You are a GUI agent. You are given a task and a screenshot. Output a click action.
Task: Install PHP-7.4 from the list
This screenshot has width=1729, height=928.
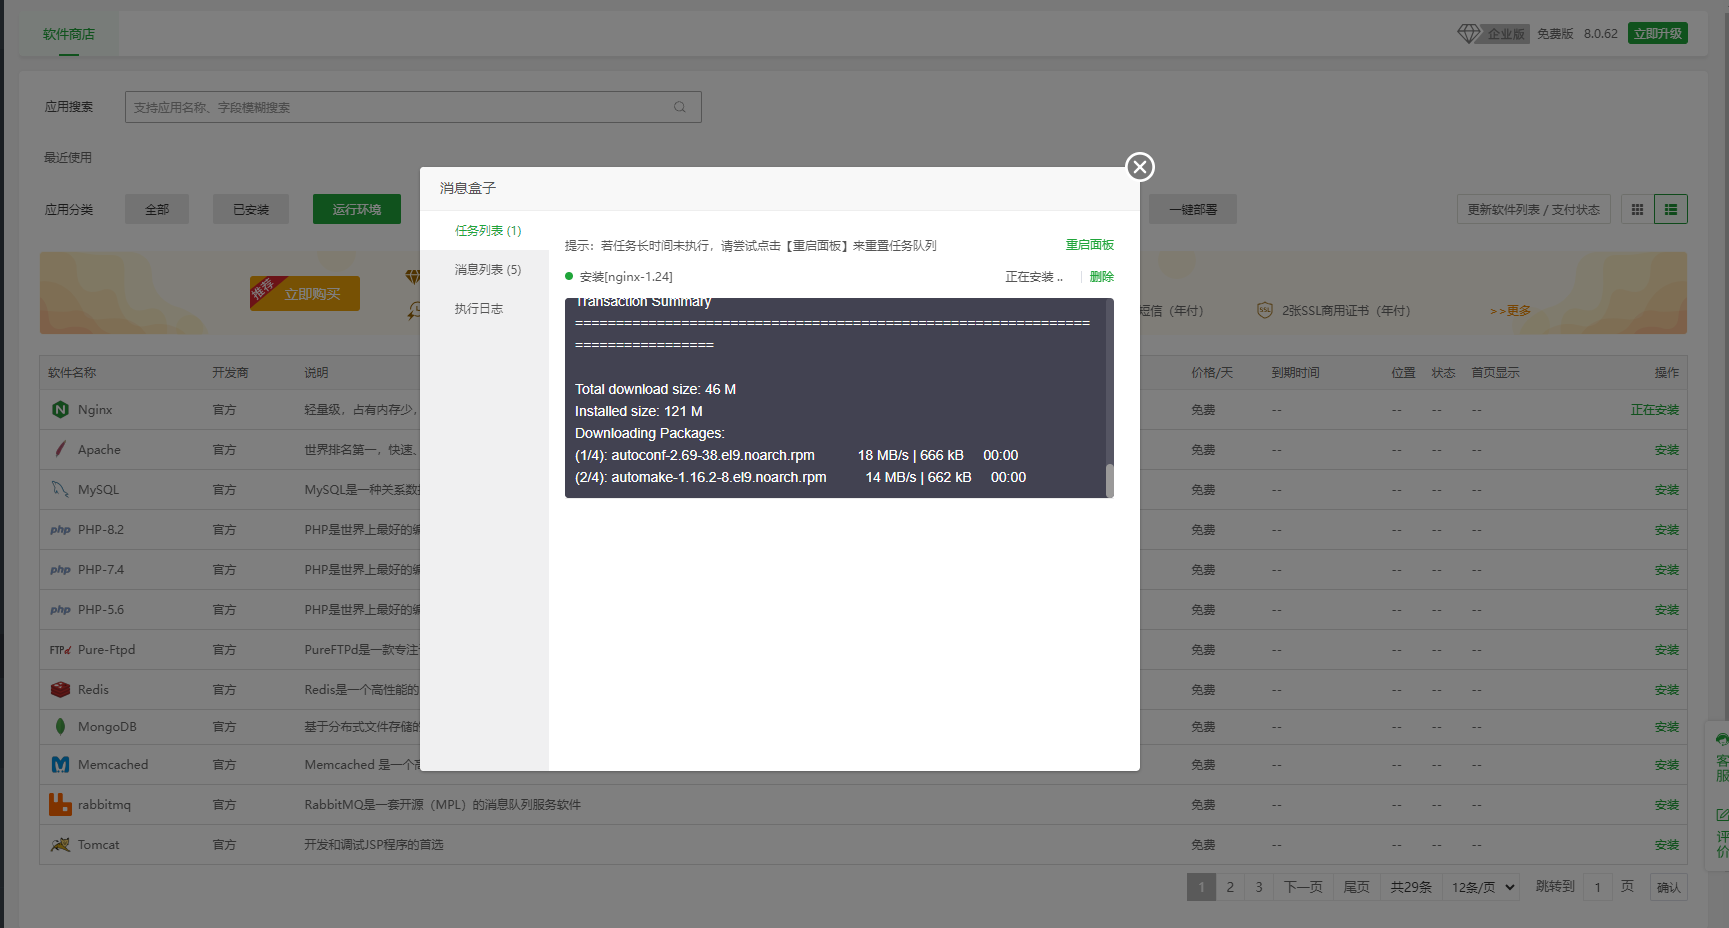tap(1666, 570)
